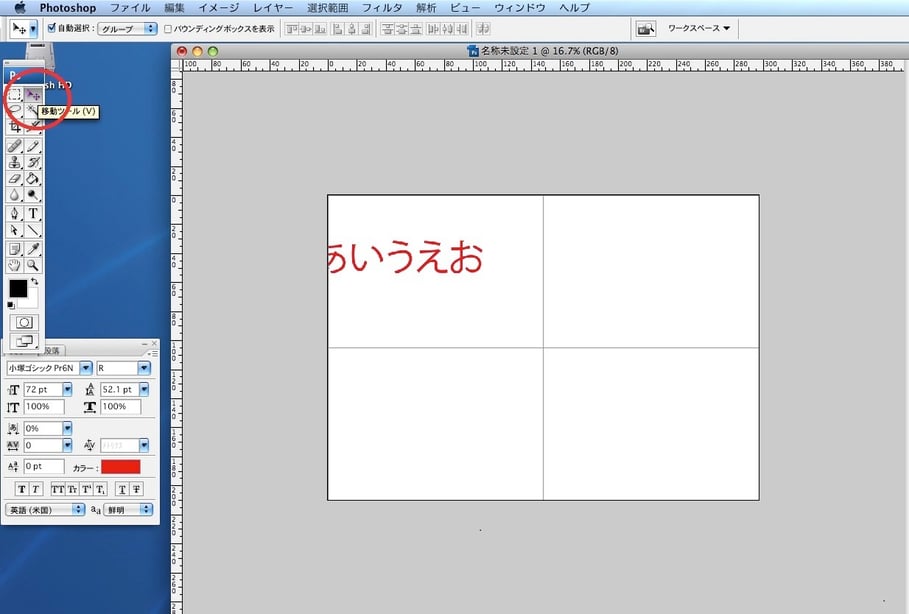
Task: Select the Paint Bucket tool
Action: click(34, 179)
